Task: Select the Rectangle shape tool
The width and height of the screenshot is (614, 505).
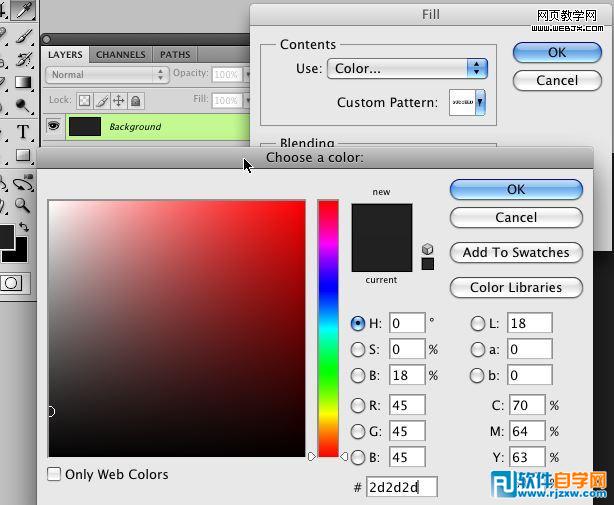Action: point(23,155)
